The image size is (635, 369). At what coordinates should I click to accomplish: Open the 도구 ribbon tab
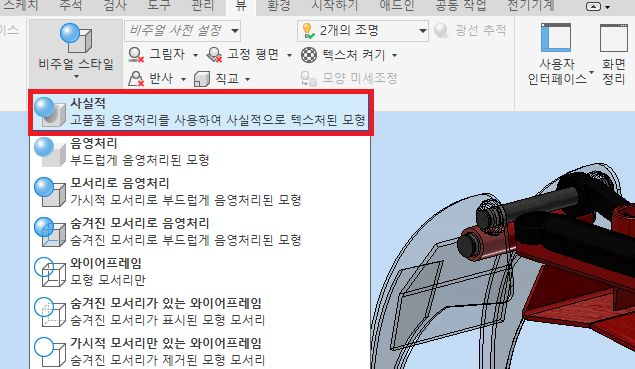(159, 6)
